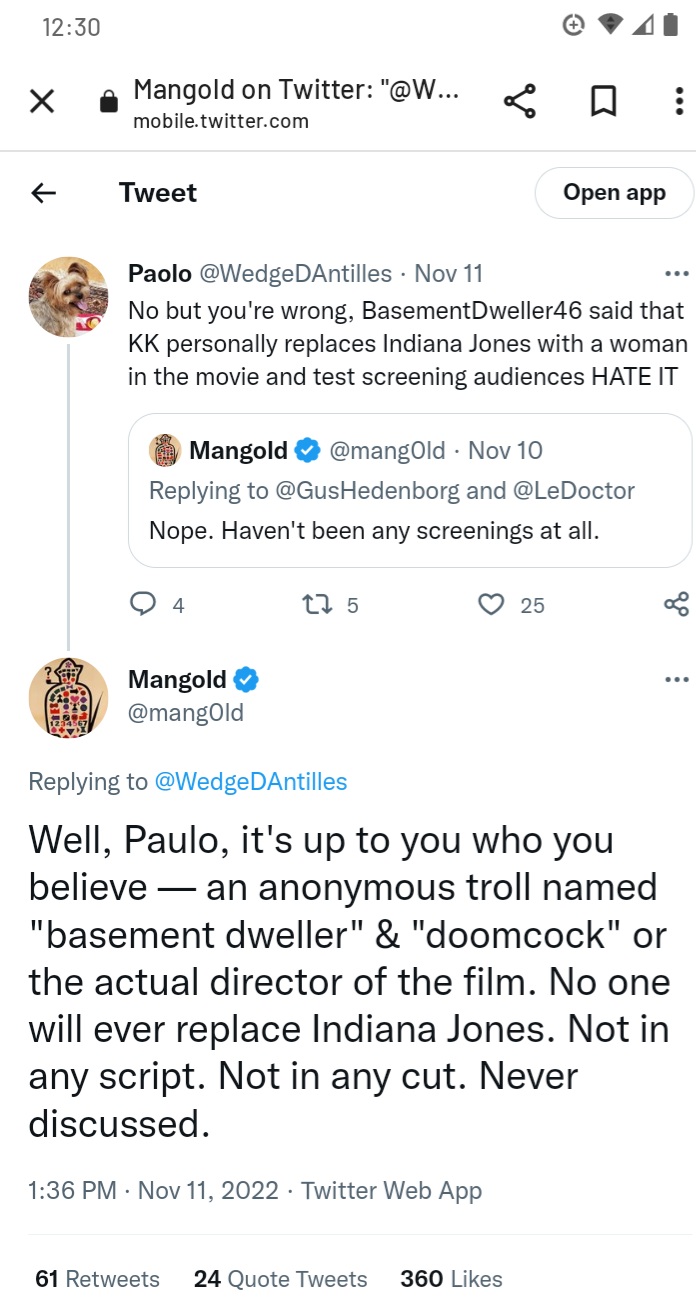Show the 360 Likes list
The height and width of the screenshot is (1313, 696).
click(x=451, y=1279)
